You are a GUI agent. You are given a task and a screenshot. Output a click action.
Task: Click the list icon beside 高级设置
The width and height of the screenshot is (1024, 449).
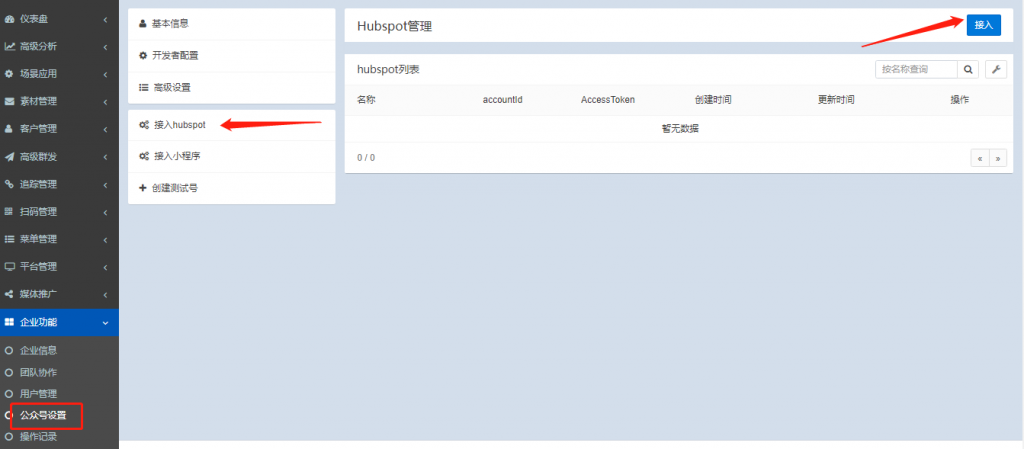143,87
